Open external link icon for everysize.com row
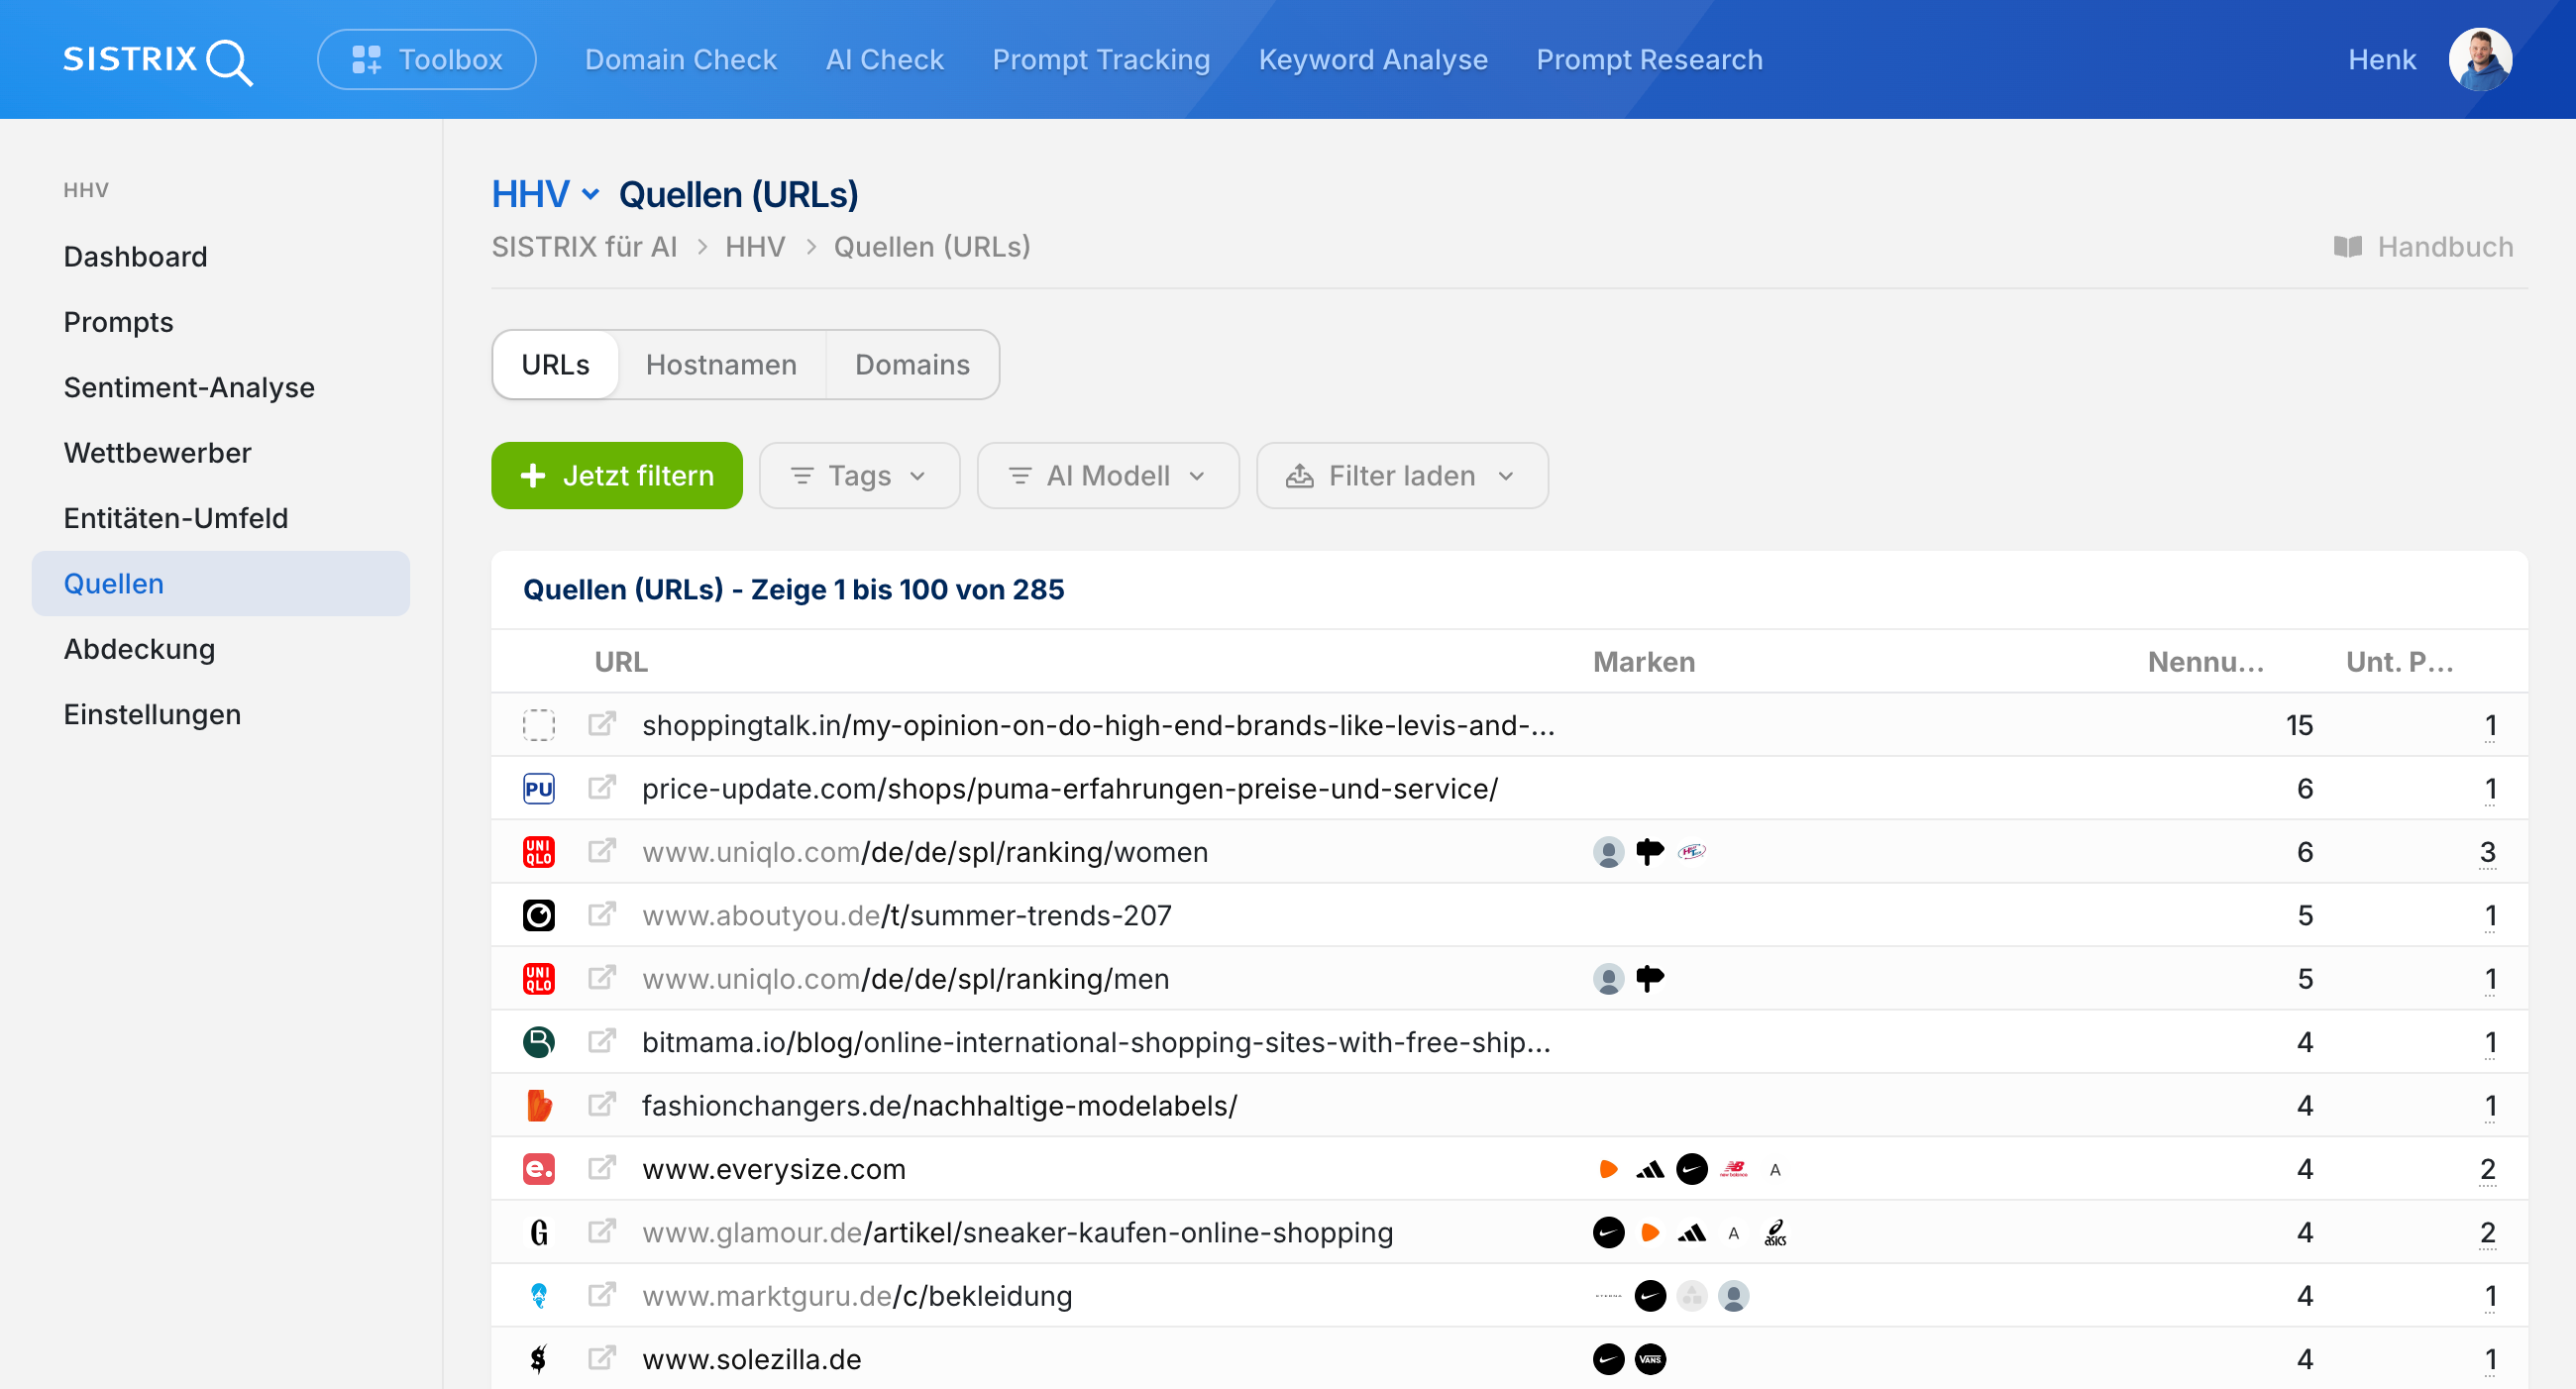The width and height of the screenshot is (2576, 1389). click(601, 1168)
